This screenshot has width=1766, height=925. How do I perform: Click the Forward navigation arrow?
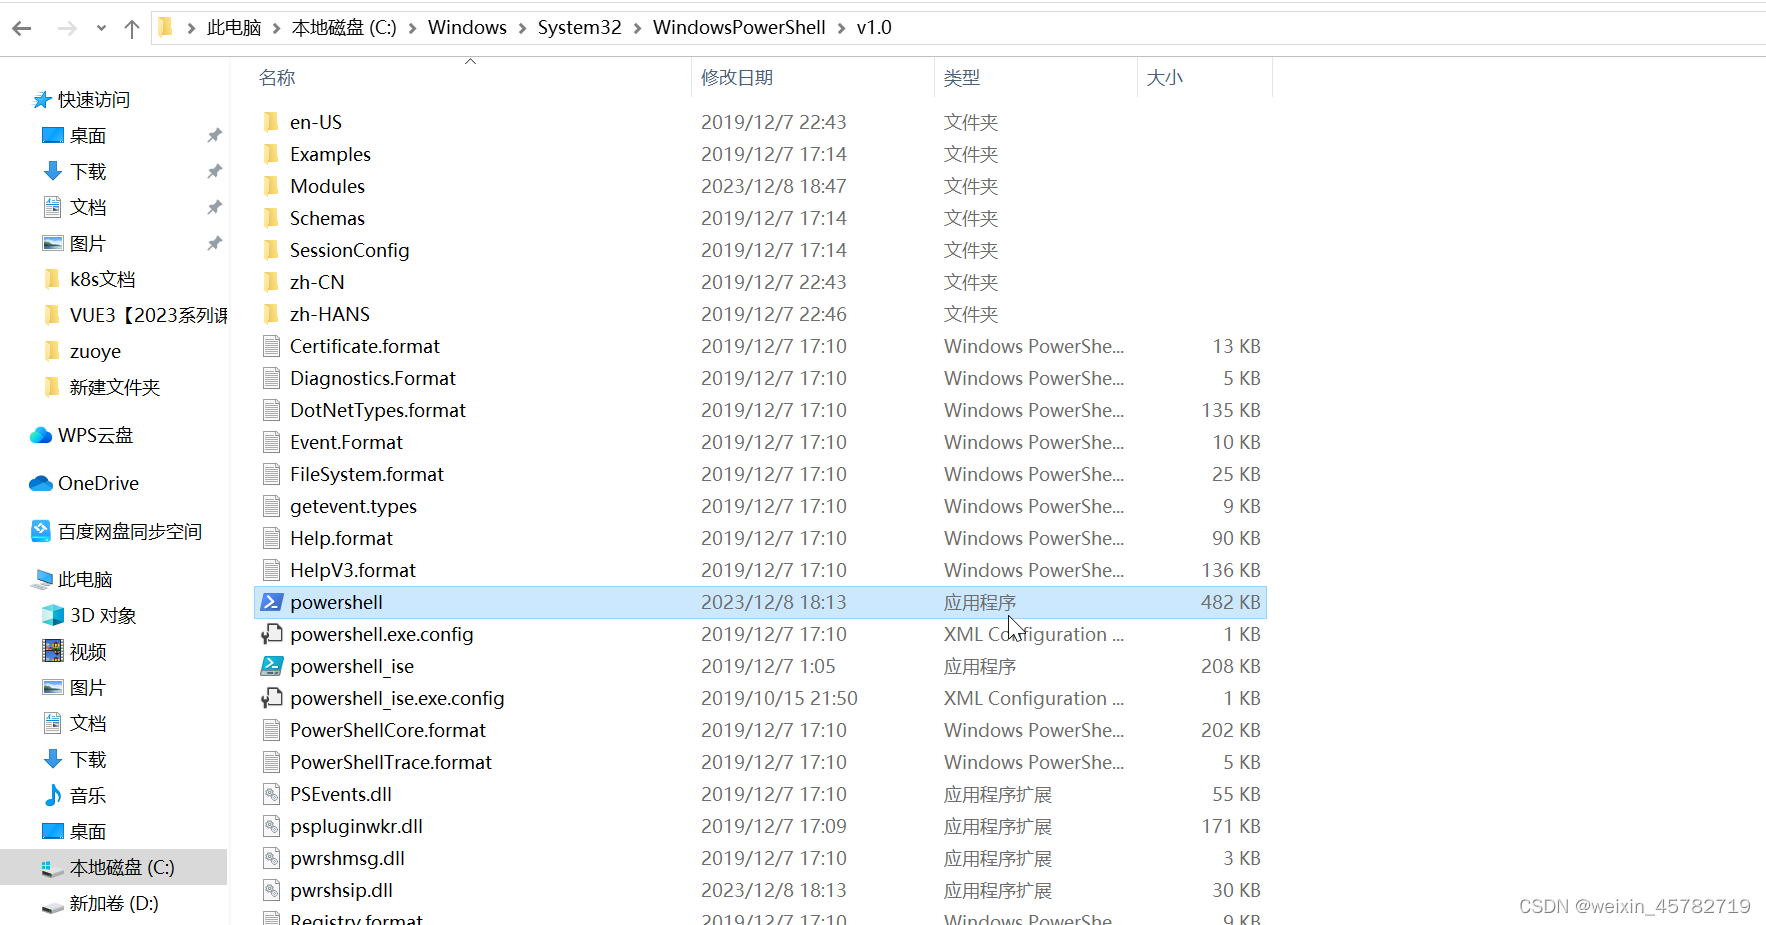[x=67, y=29]
